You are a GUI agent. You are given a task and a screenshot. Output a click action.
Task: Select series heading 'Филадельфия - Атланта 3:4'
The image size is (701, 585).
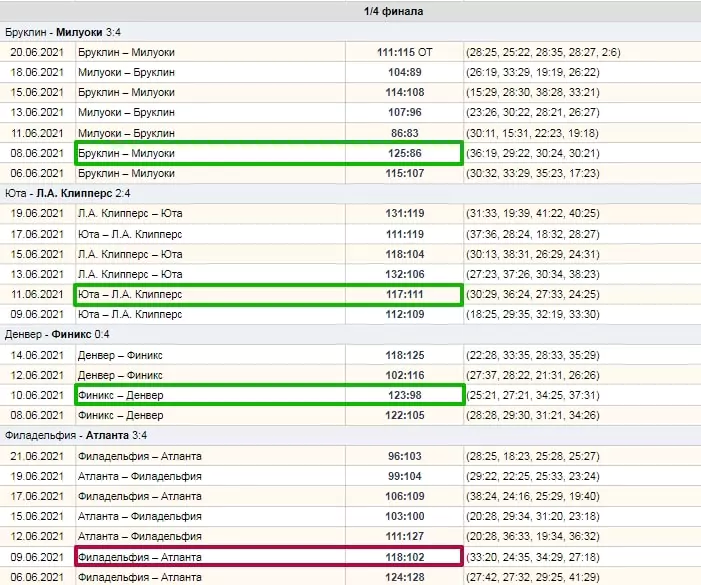click(x=76, y=435)
